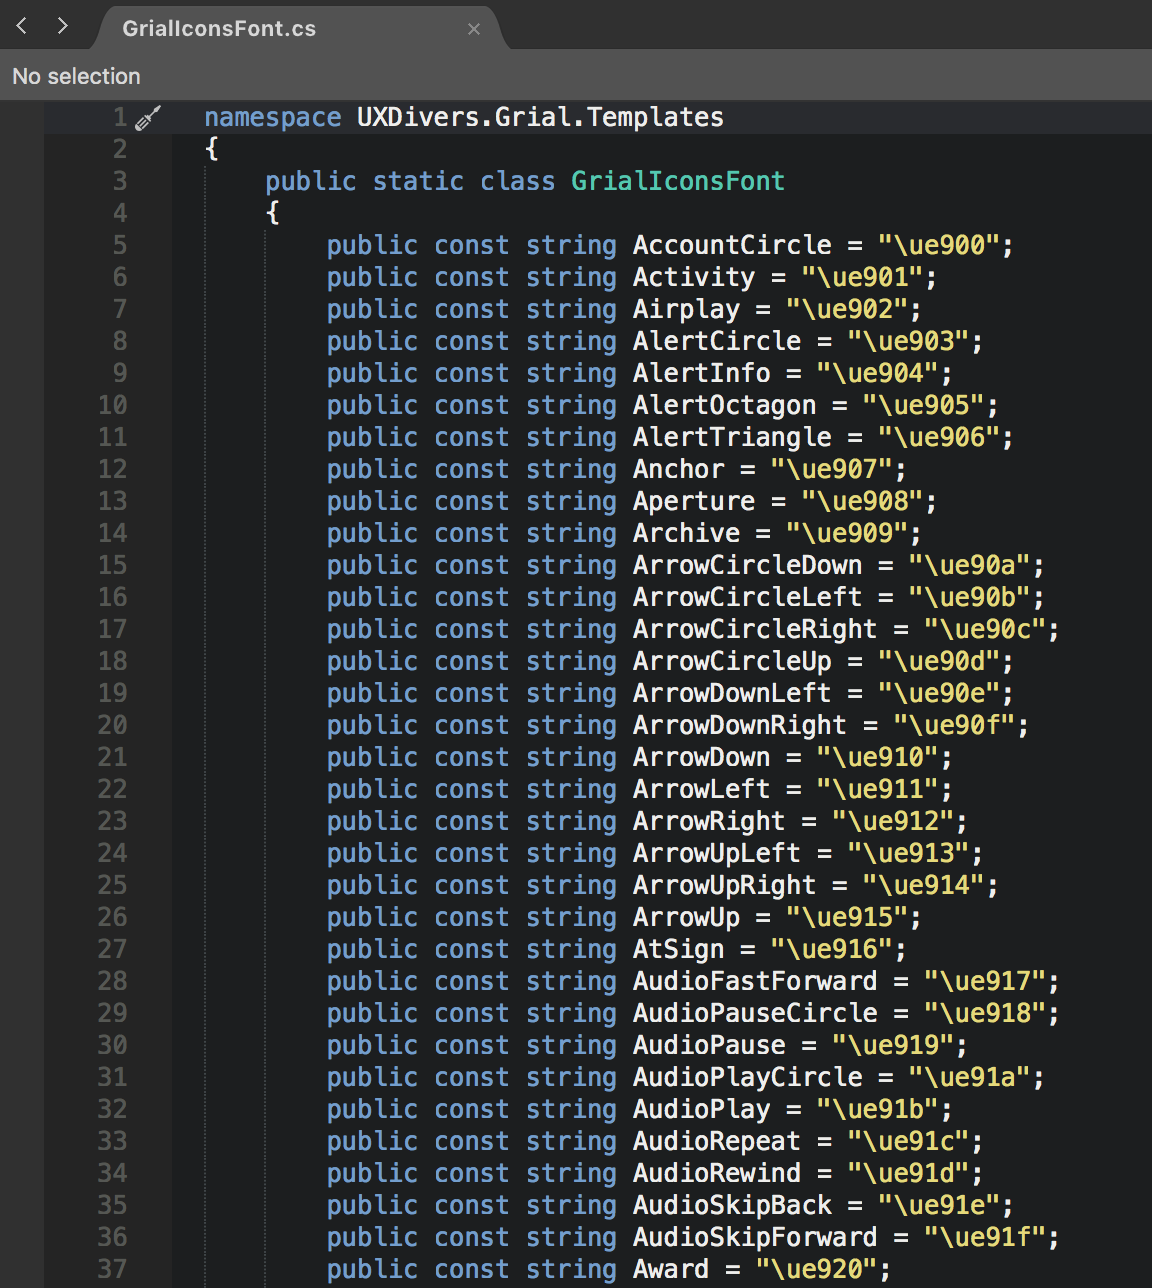Click the ArrowCircleRight constant name
Image resolution: width=1152 pixels, height=1288 pixels.
pos(755,629)
